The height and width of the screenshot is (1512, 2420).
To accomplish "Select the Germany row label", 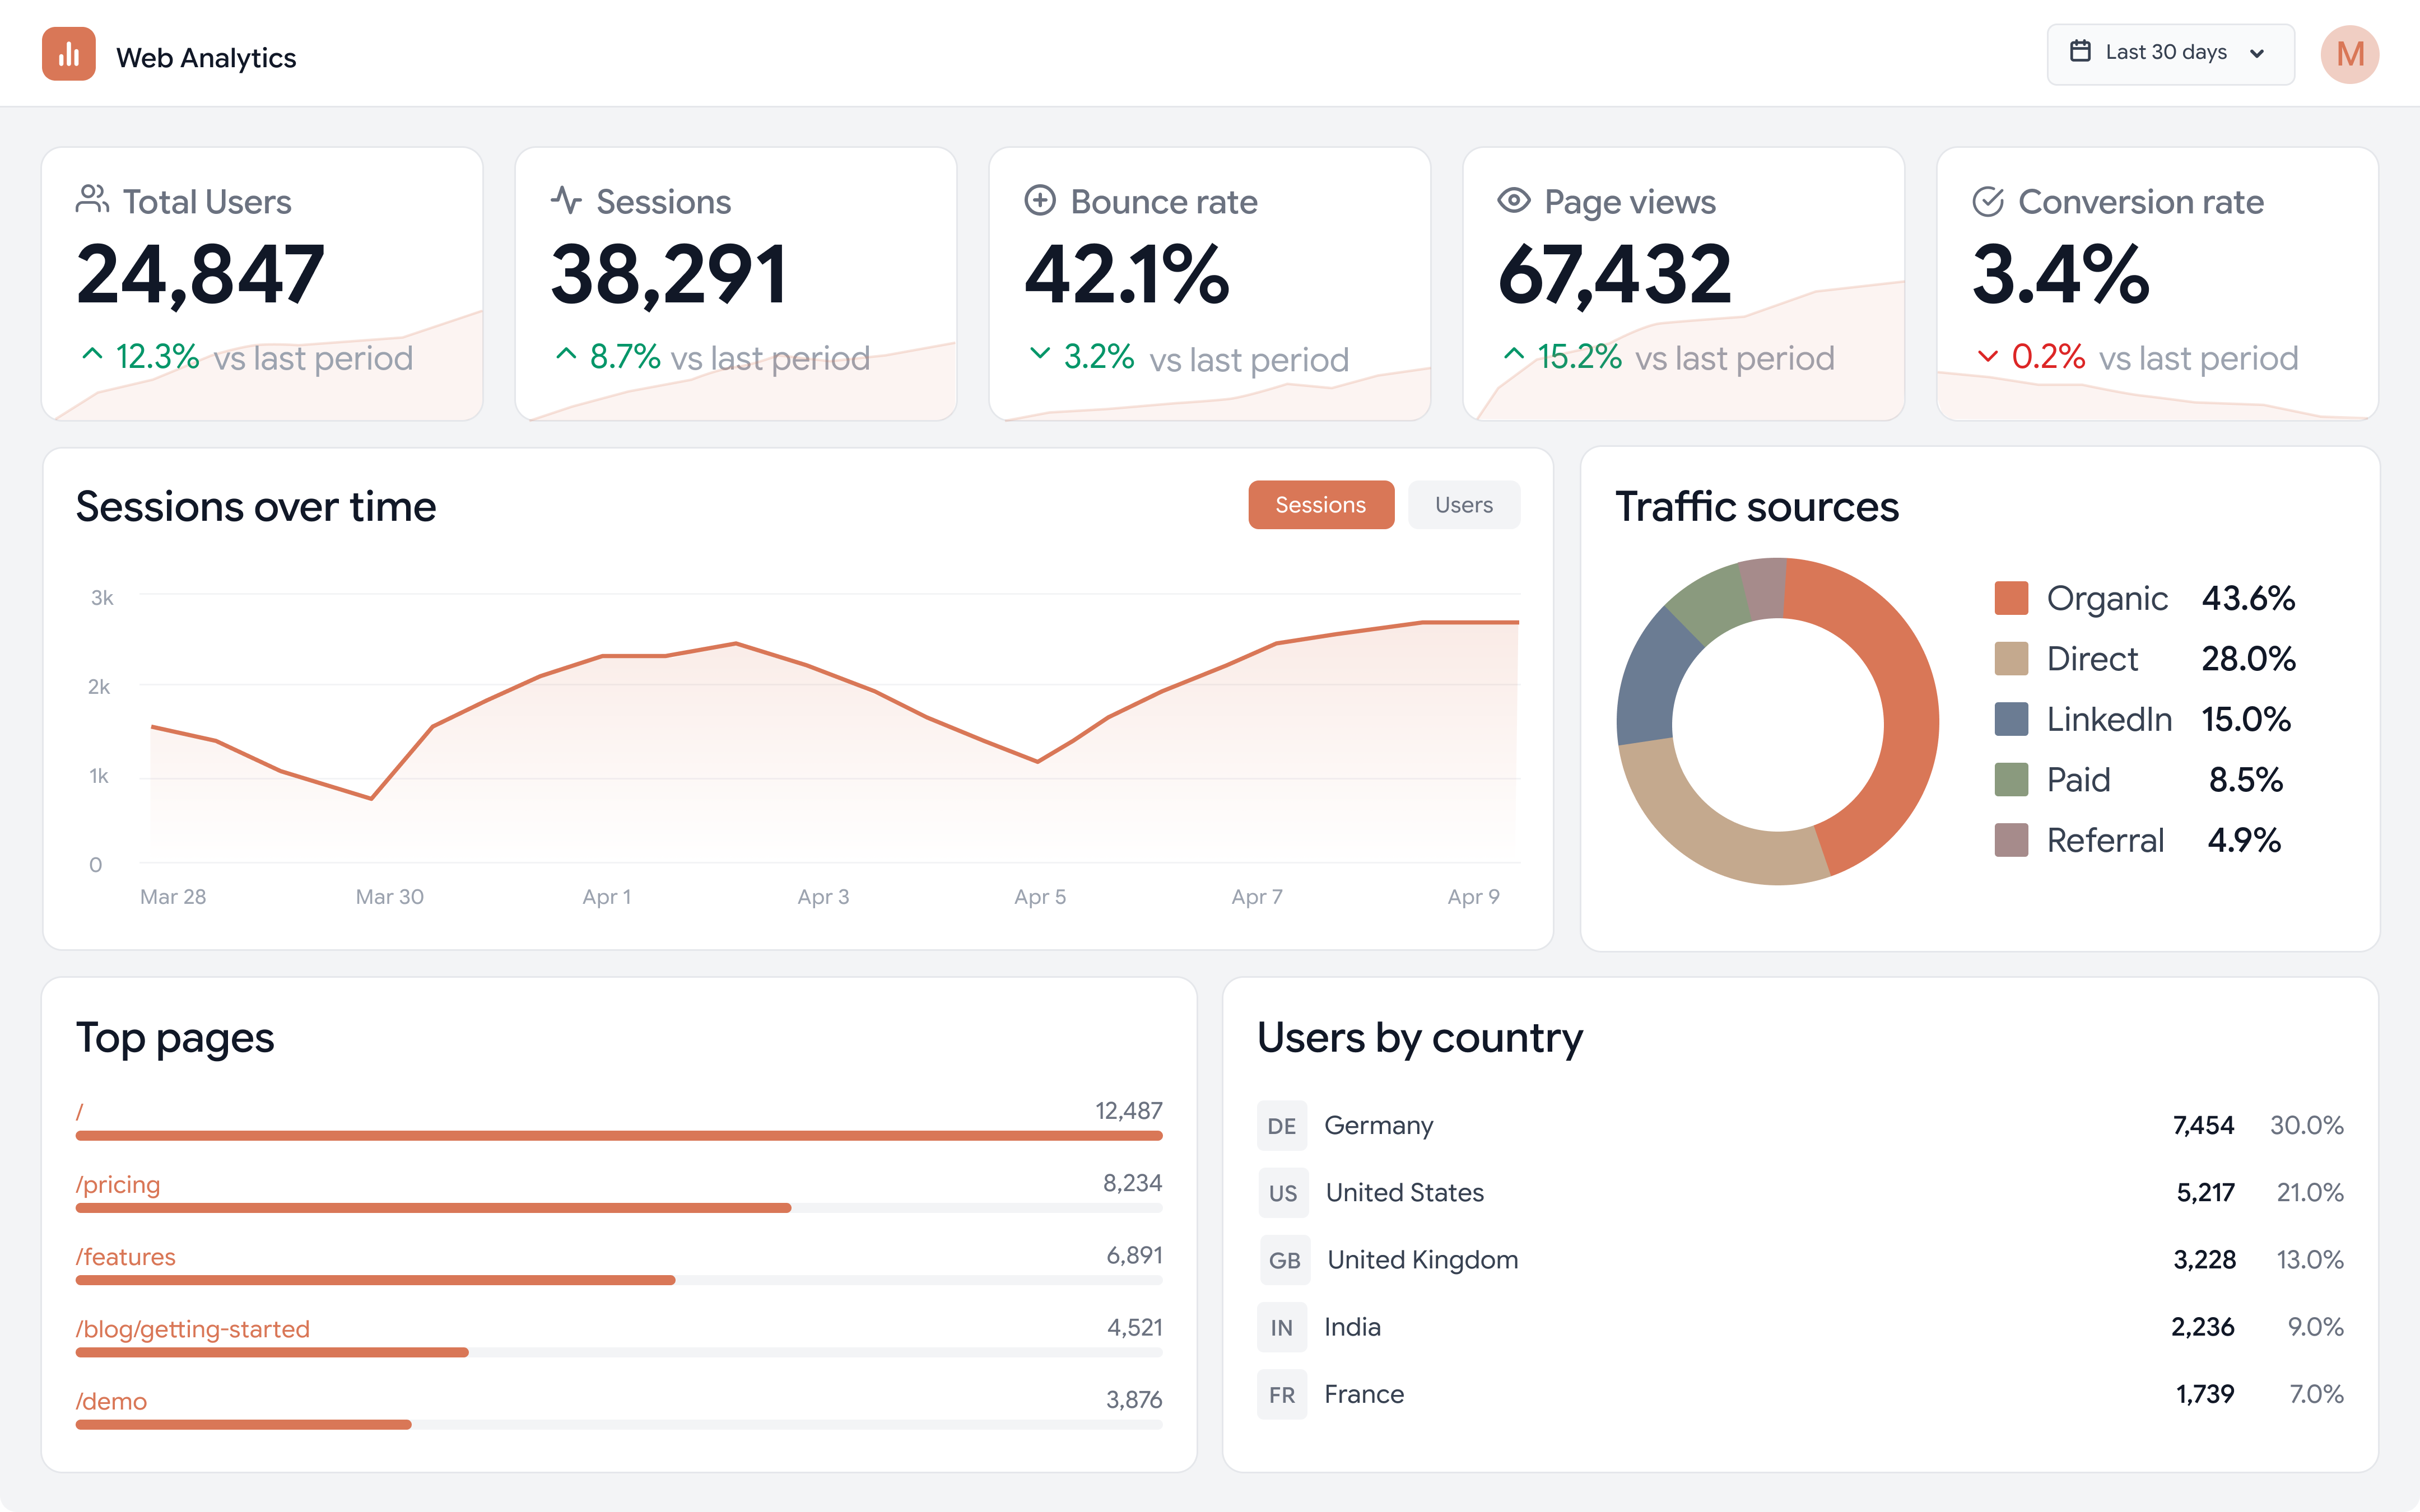I will [x=1378, y=1126].
